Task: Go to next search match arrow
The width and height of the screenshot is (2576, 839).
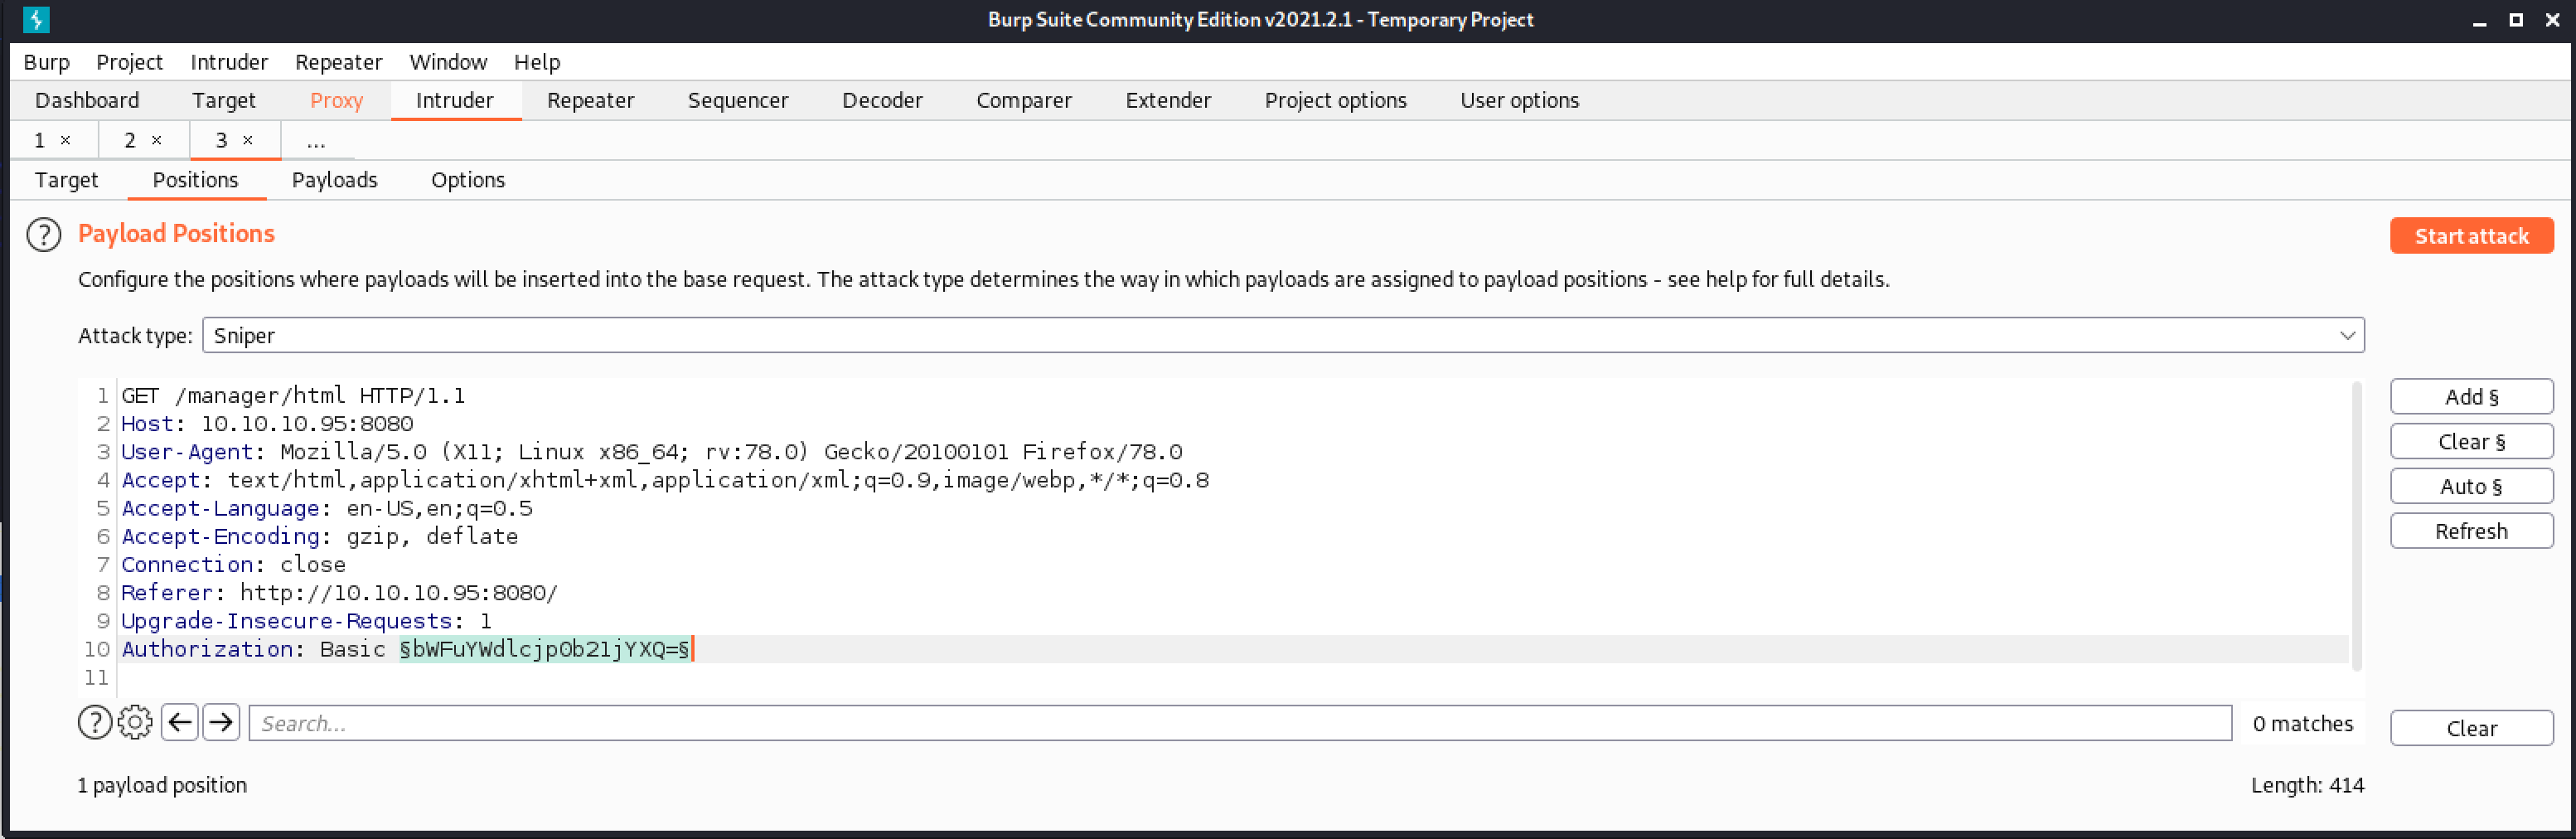Action: tap(221, 722)
